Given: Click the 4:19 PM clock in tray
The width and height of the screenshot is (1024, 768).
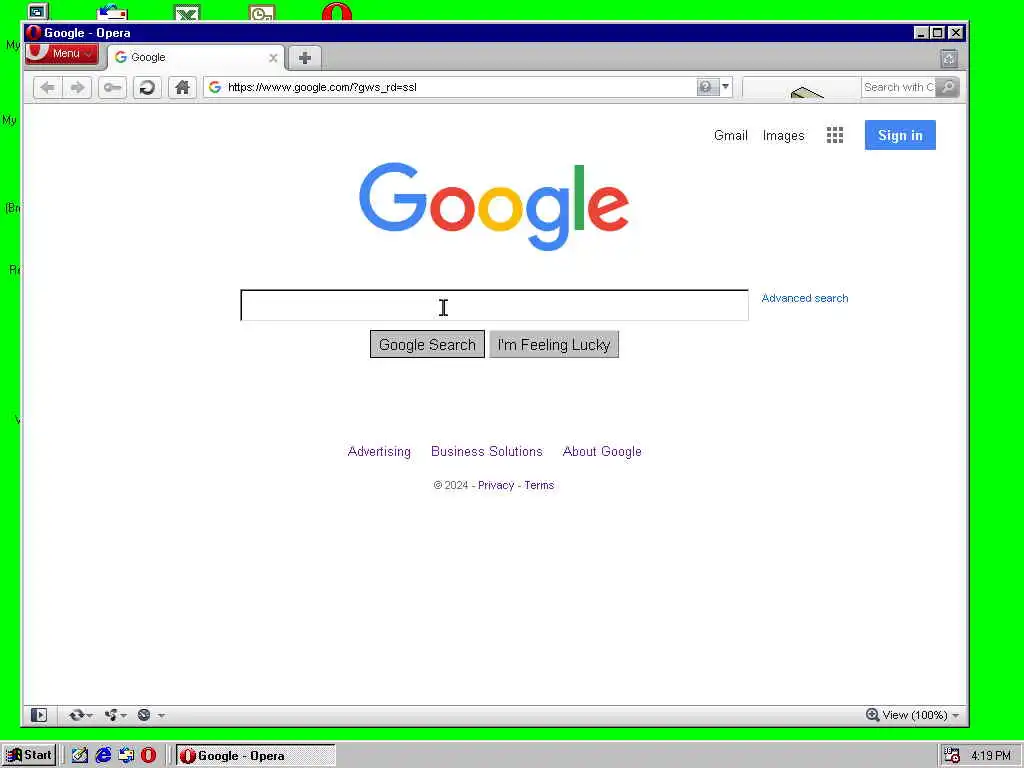Looking at the screenshot, I should pyautogui.click(x=991, y=756).
